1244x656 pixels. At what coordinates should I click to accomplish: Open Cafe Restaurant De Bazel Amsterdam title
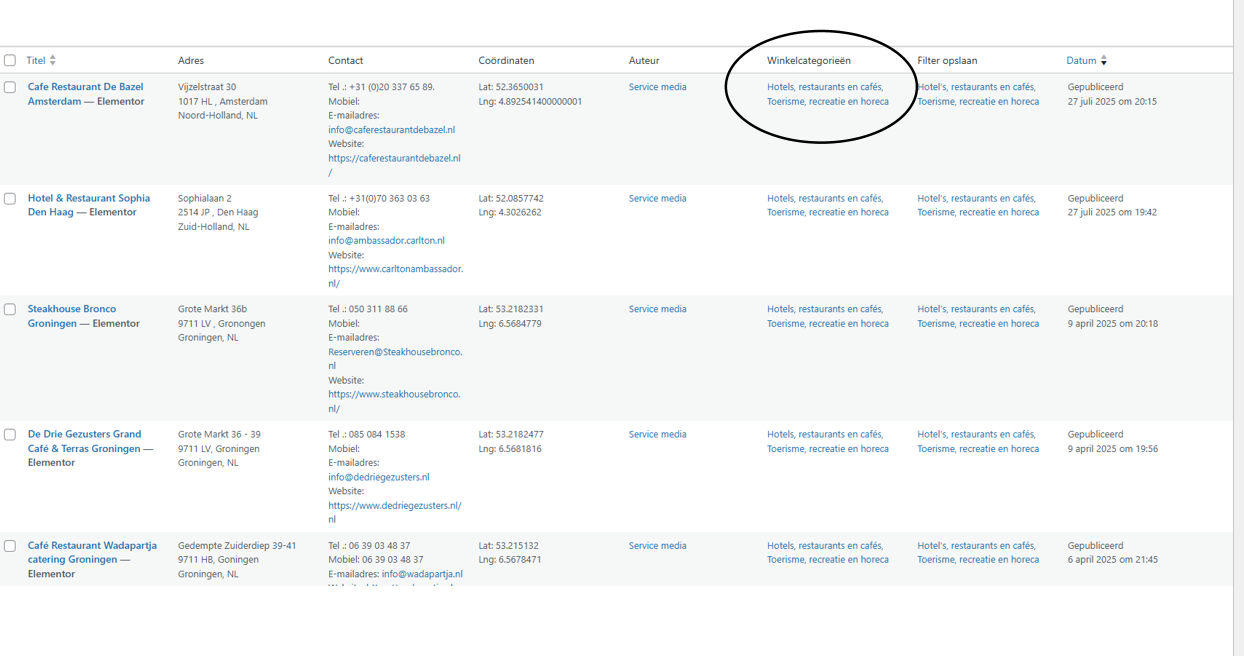pos(85,94)
